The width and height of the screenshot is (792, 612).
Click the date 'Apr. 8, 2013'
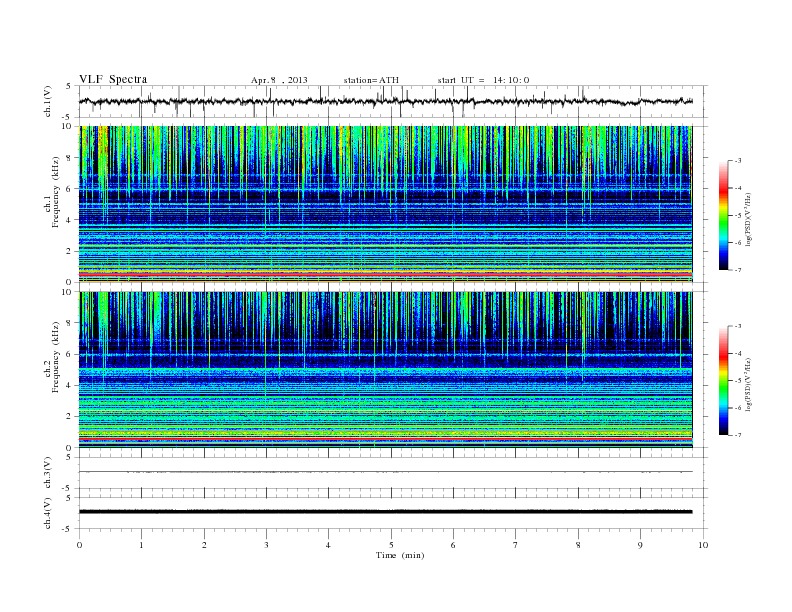point(279,80)
